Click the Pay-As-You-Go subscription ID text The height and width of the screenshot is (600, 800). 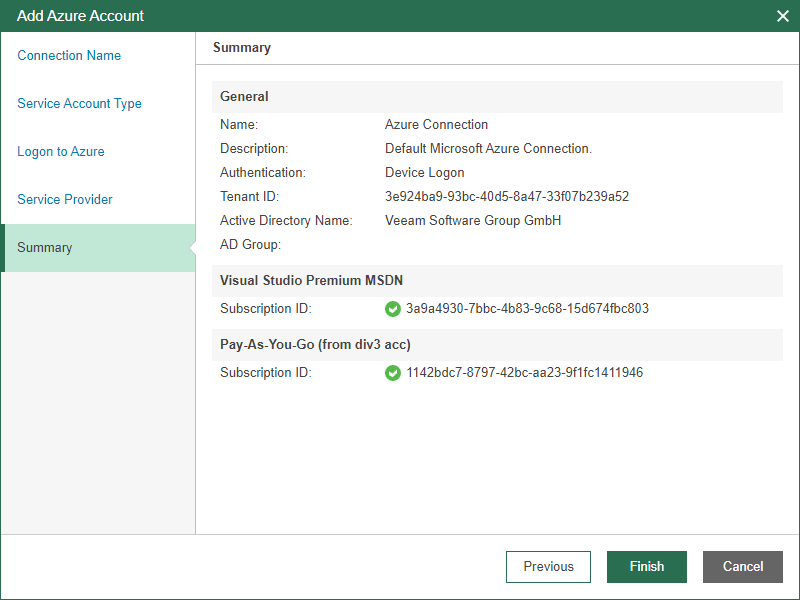pos(524,373)
